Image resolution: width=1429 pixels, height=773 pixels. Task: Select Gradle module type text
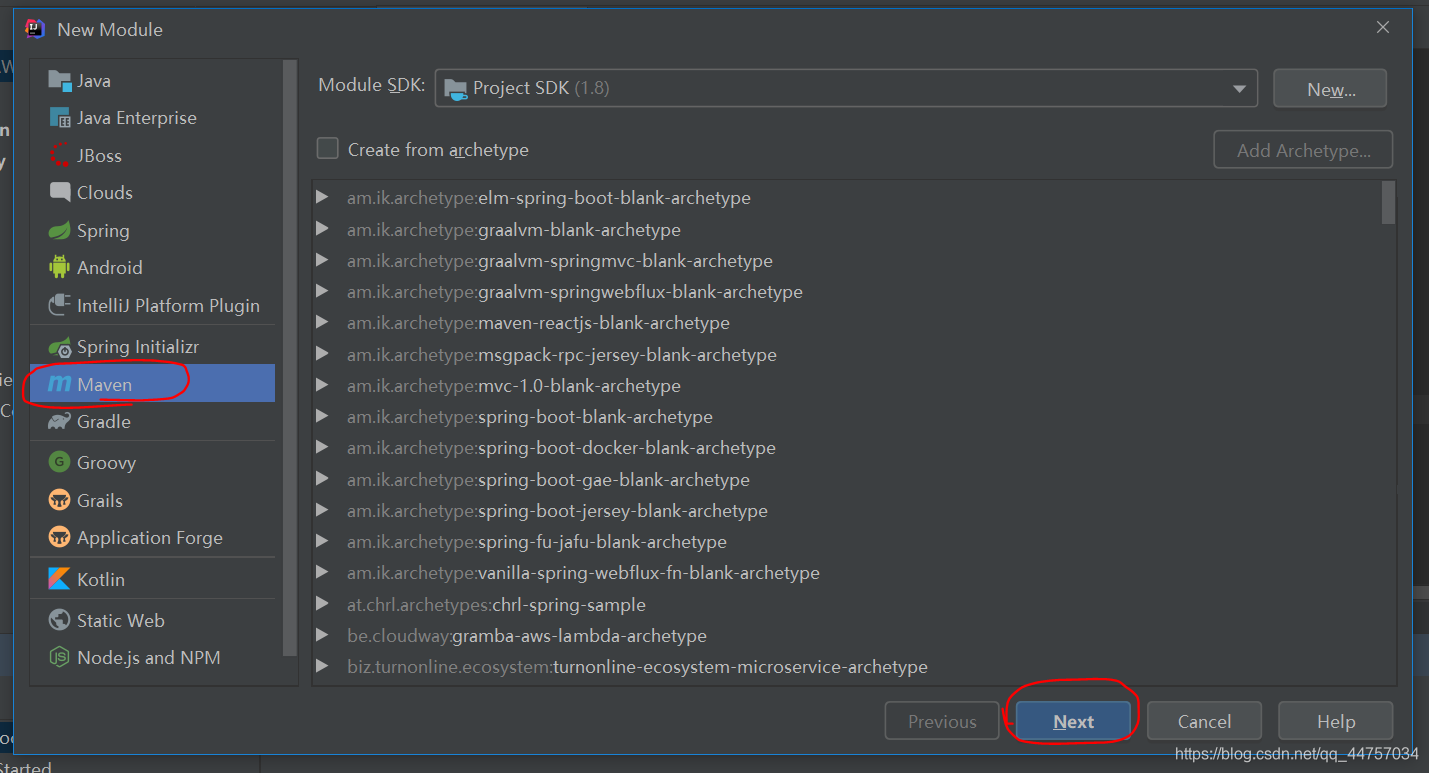pyautogui.click(x=104, y=422)
